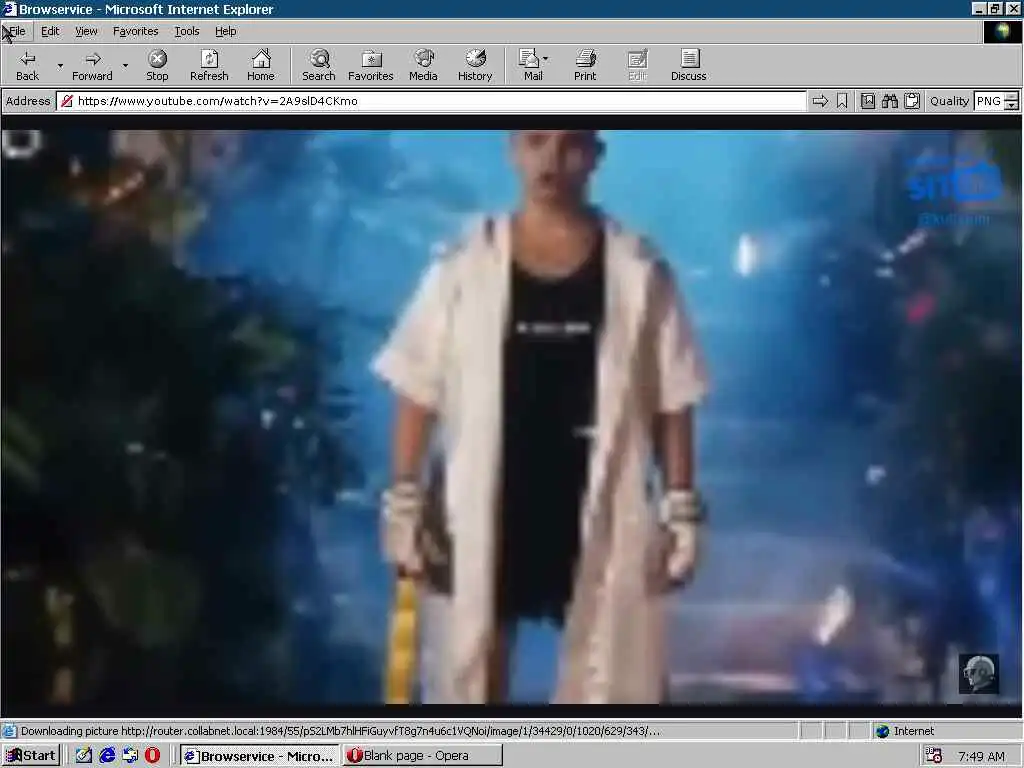Launch Internet Explorer from Quick Launch
The image size is (1024, 768).
[107, 756]
